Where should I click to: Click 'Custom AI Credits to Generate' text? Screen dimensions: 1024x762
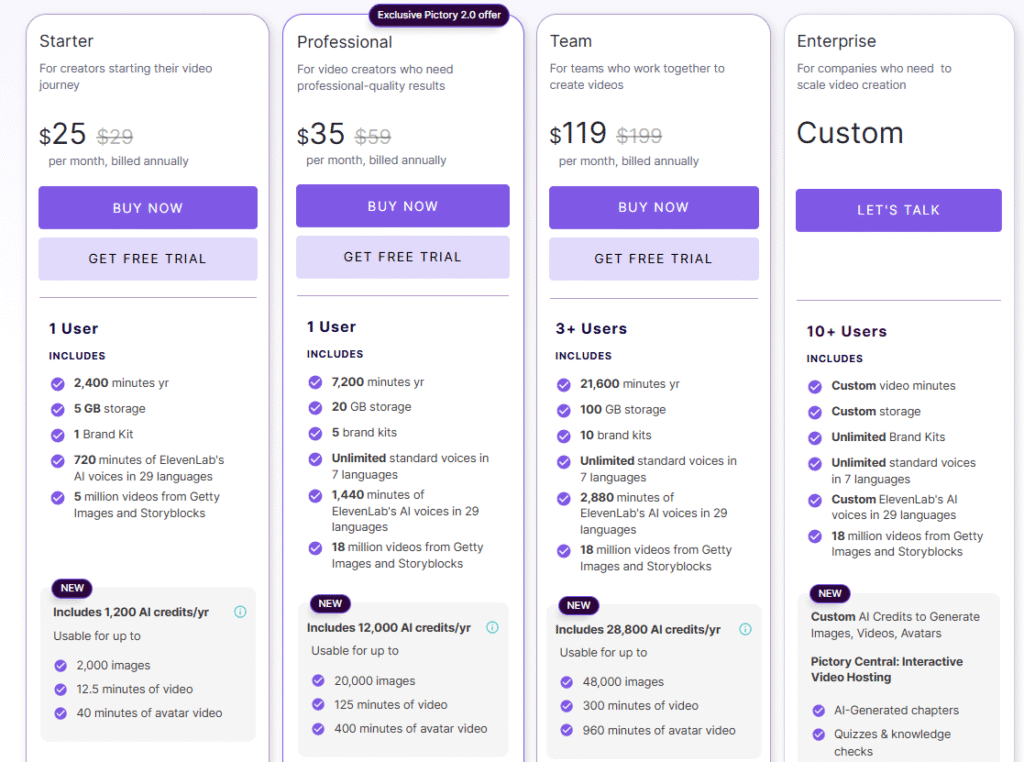[895, 616]
